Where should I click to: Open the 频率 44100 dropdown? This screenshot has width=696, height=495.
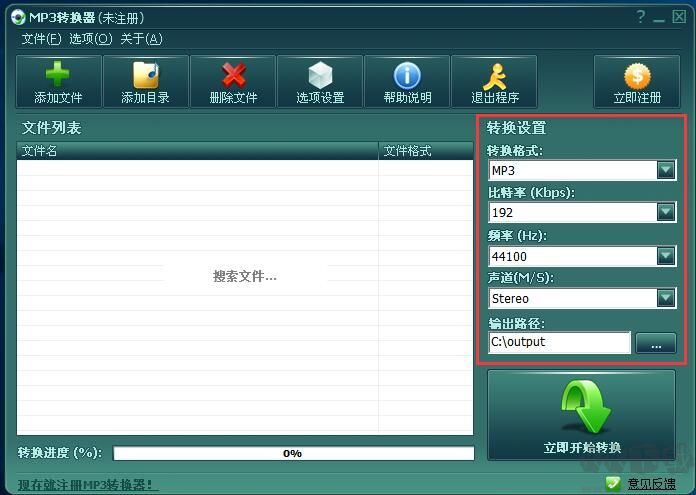click(666, 256)
